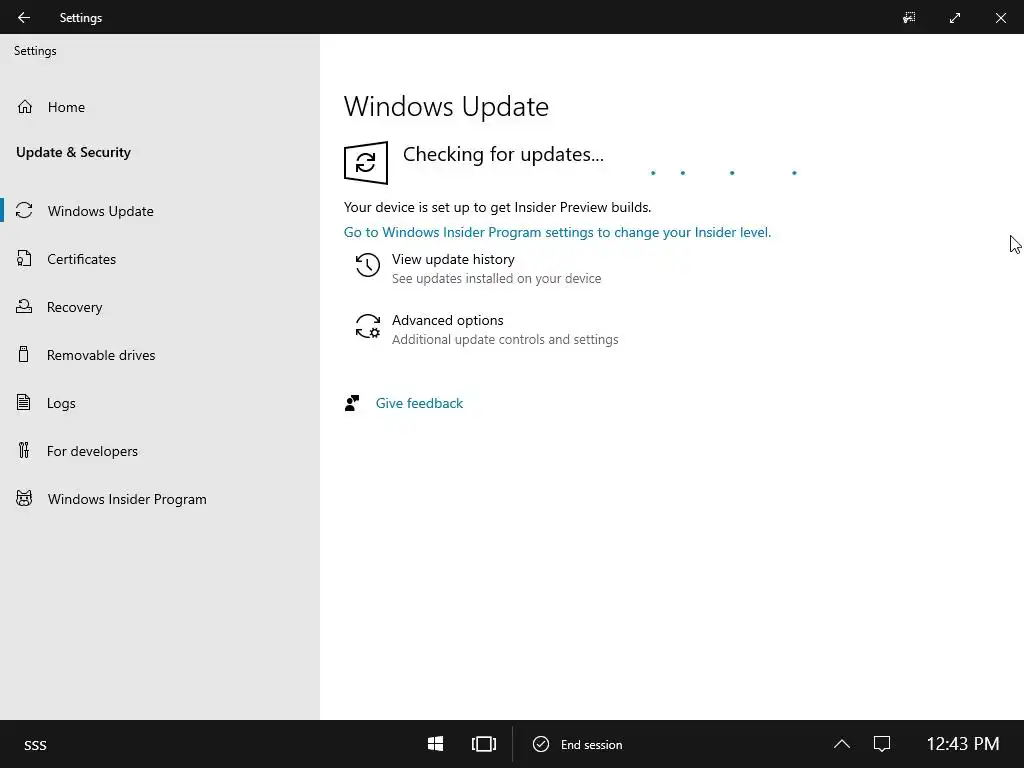Viewport: 1024px width, 768px height.
Task: Click End session button
Action: [578, 744]
